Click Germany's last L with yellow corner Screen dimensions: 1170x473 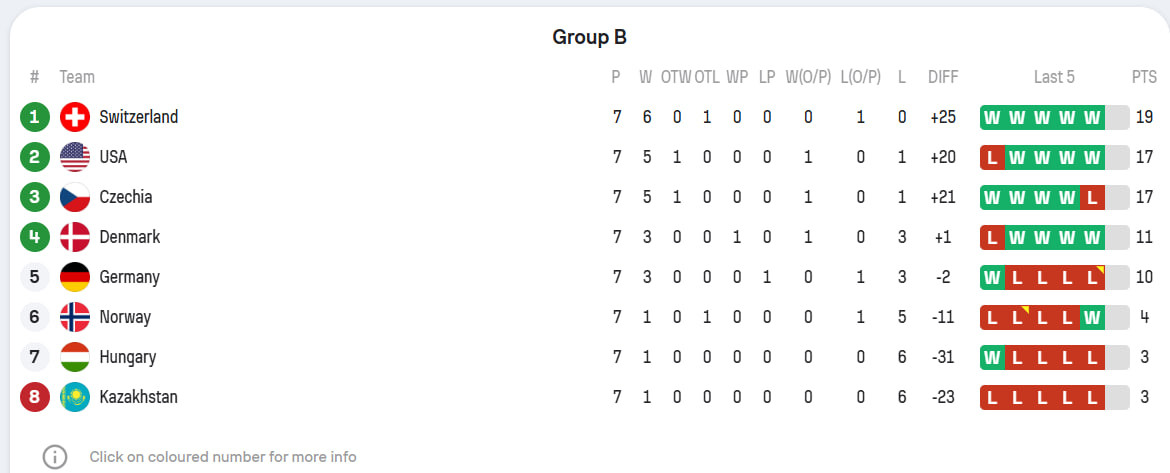click(1092, 278)
